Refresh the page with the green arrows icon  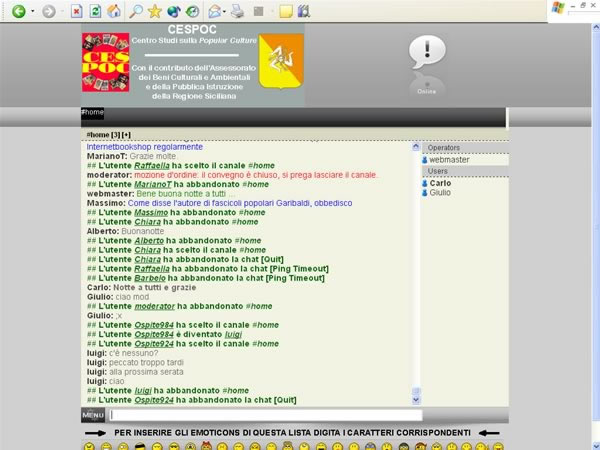pyautogui.click(x=95, y=11)
